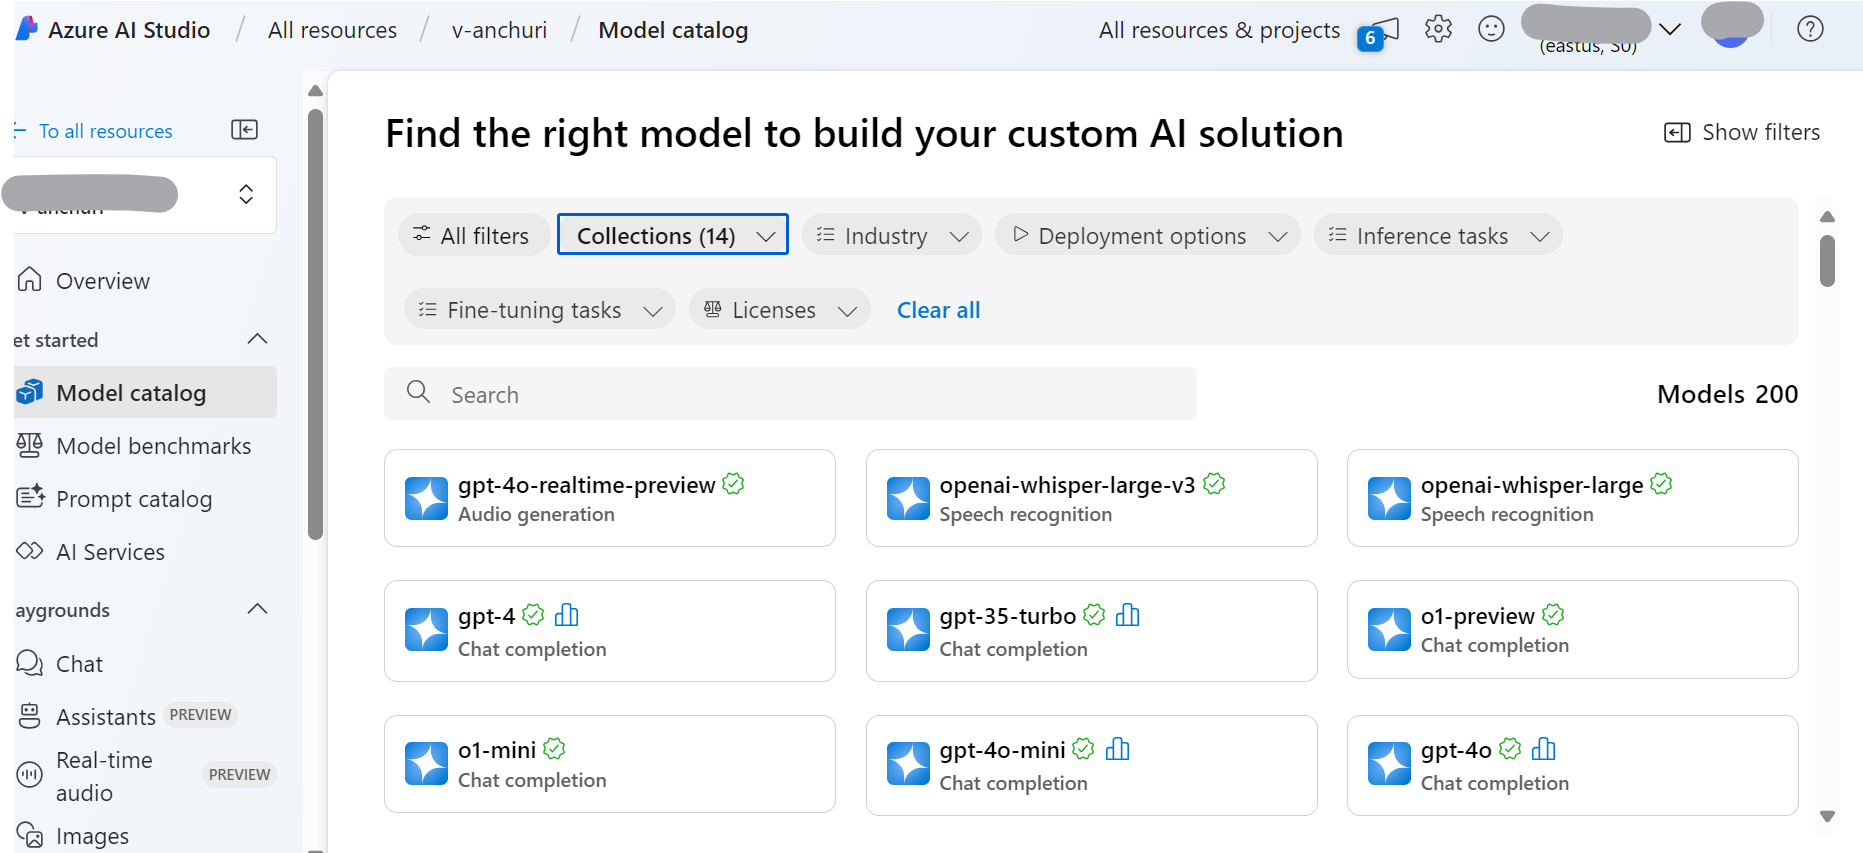The height and width of the screenshot is (853, 1863).
Task: Collapse the Get started sidebar section
Action: 257,339
